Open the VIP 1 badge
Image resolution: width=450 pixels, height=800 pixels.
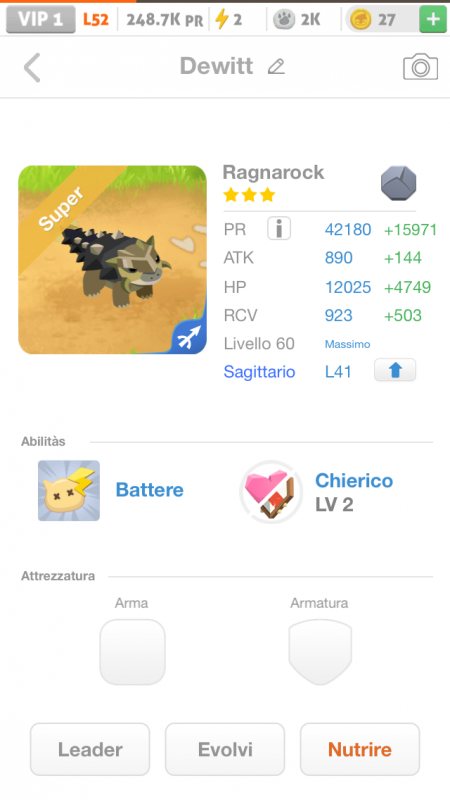point(41,19)
